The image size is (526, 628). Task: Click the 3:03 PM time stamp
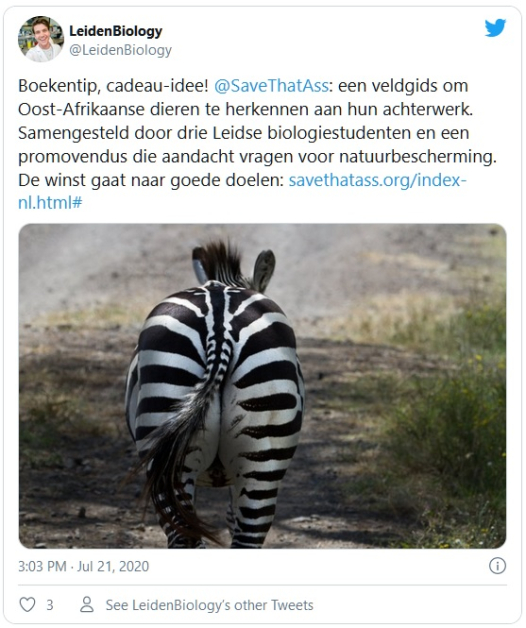(42, 566)
